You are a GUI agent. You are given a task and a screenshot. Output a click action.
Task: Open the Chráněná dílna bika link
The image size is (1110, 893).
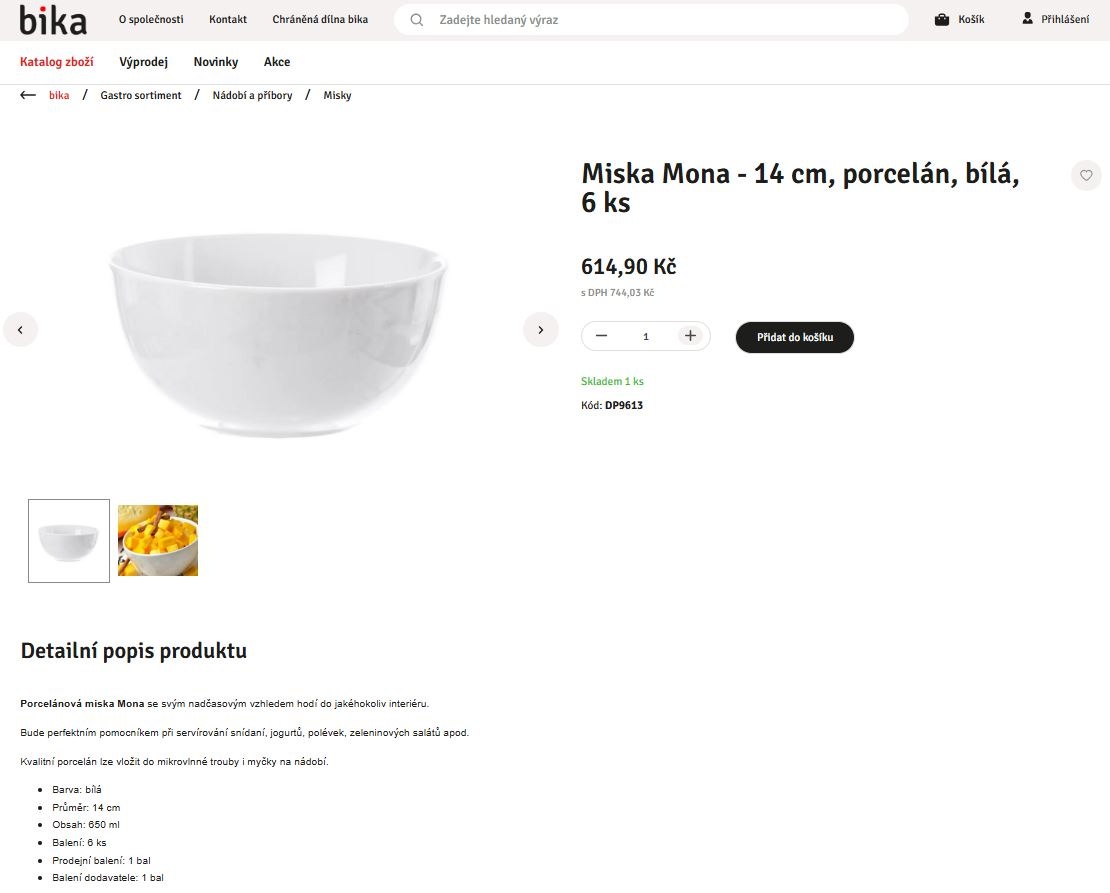320,20
